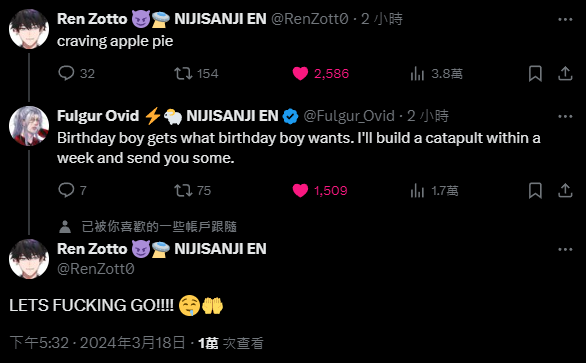Toggle like on tweet with 1,509 likes
This screenshot has width=586, height=363.
tap(300, 190)
